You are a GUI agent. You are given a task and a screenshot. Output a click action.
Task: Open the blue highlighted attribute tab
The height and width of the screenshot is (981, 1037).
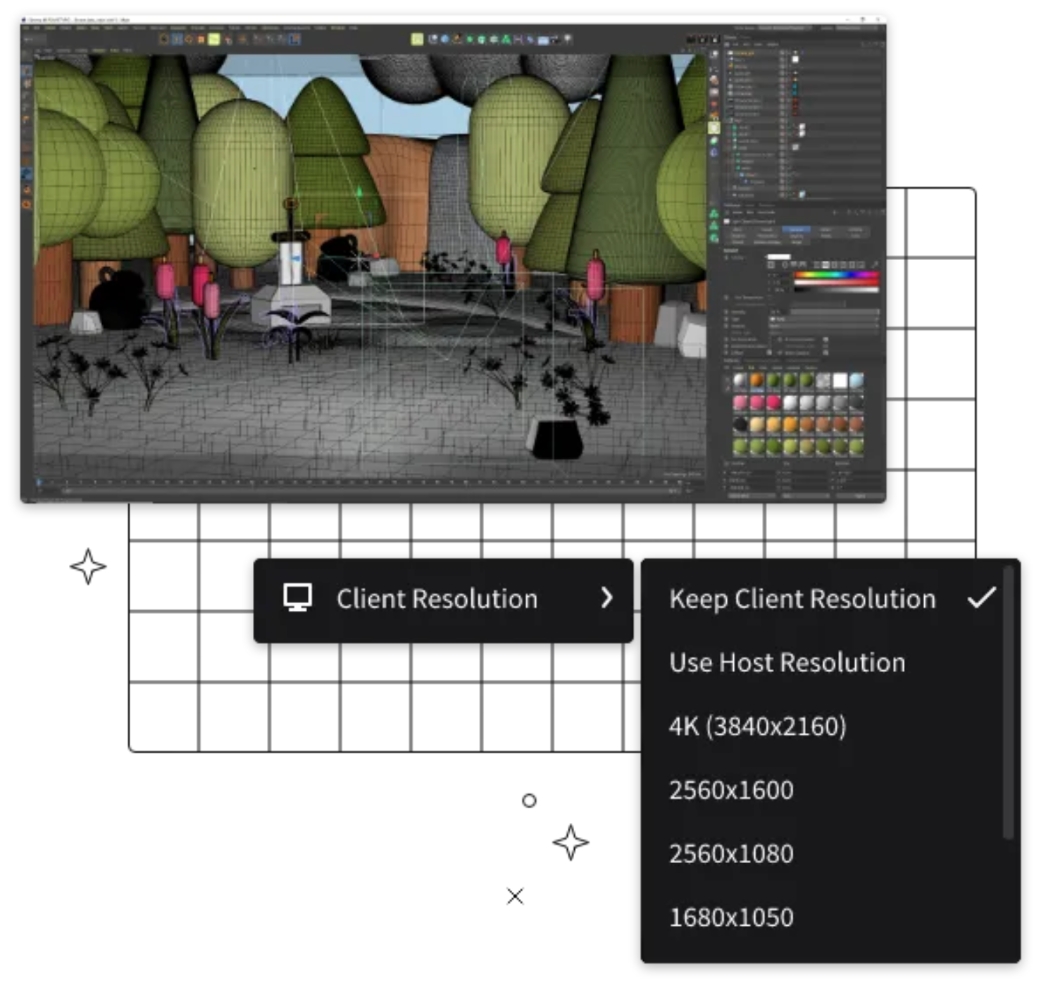click(797, 229)
